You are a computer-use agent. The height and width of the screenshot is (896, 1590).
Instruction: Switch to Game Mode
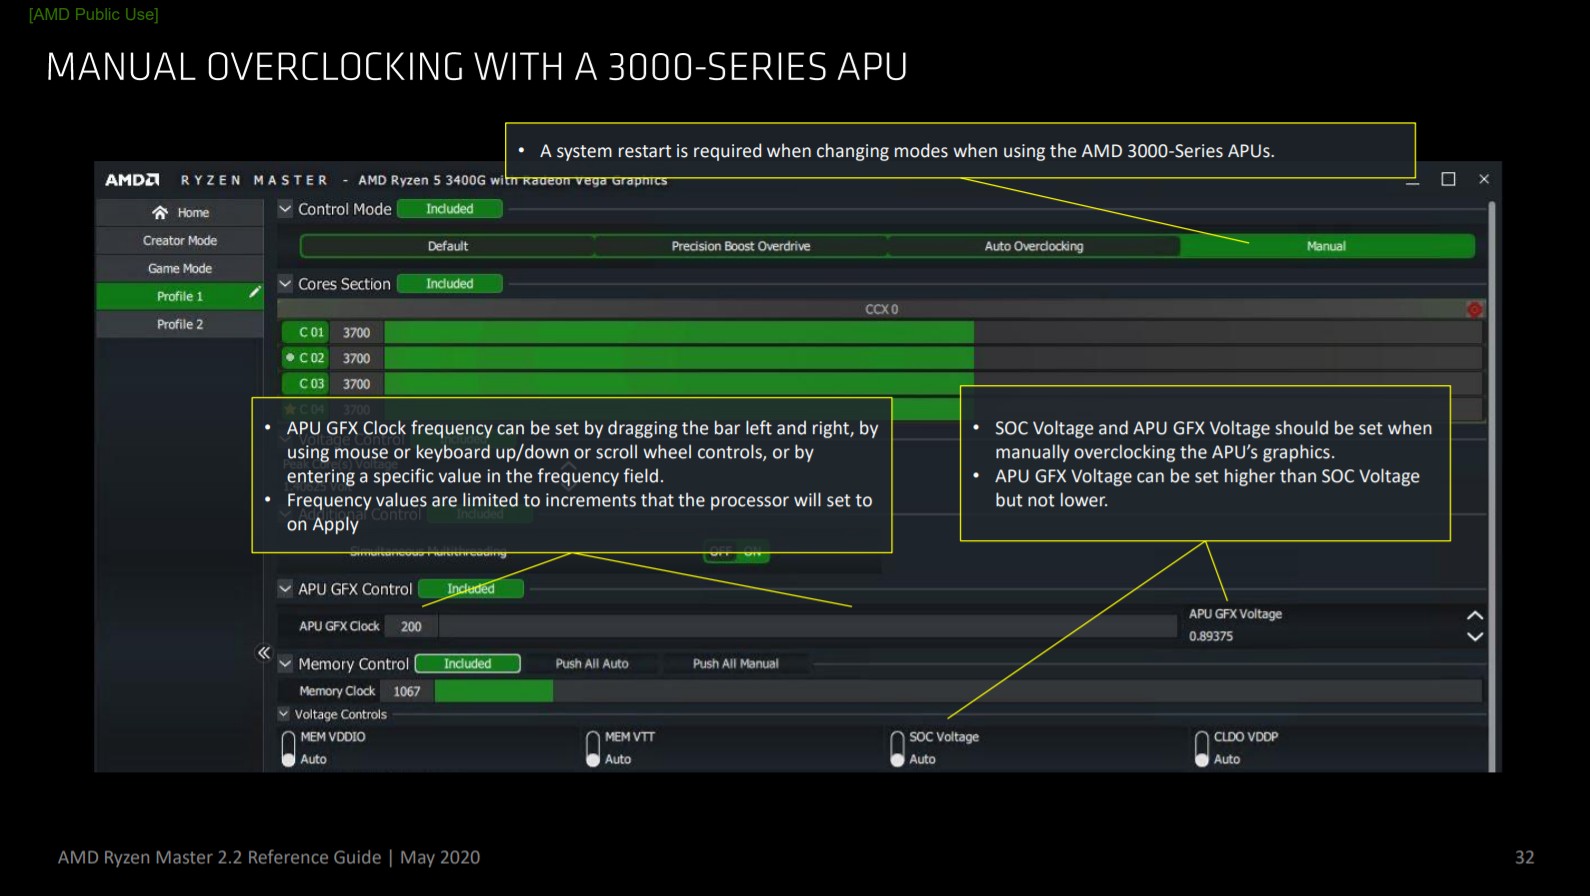pyautogui.click(x=178, y=268)
